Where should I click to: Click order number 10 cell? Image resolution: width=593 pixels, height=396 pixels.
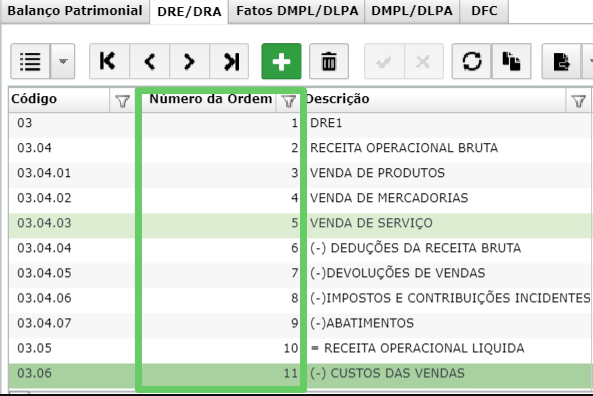click(x=221, y=348)
